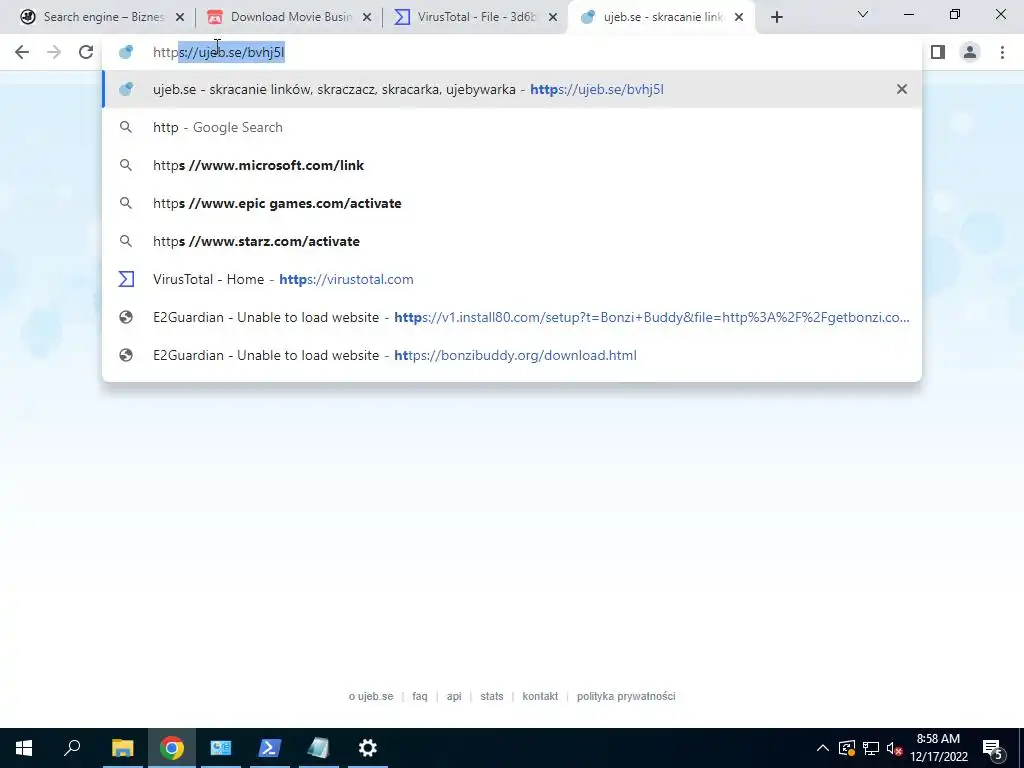Open the 'o ujeb.se' footer link
1024x768 pixels.
[x=371, y=696]
